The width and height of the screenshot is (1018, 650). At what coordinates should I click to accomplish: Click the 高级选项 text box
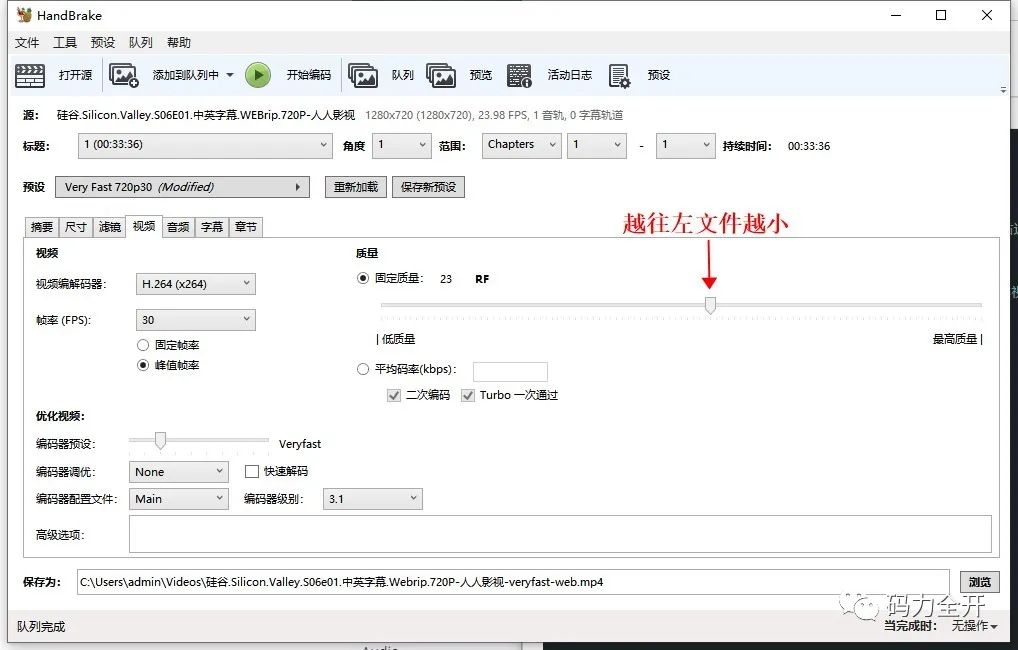560,534
